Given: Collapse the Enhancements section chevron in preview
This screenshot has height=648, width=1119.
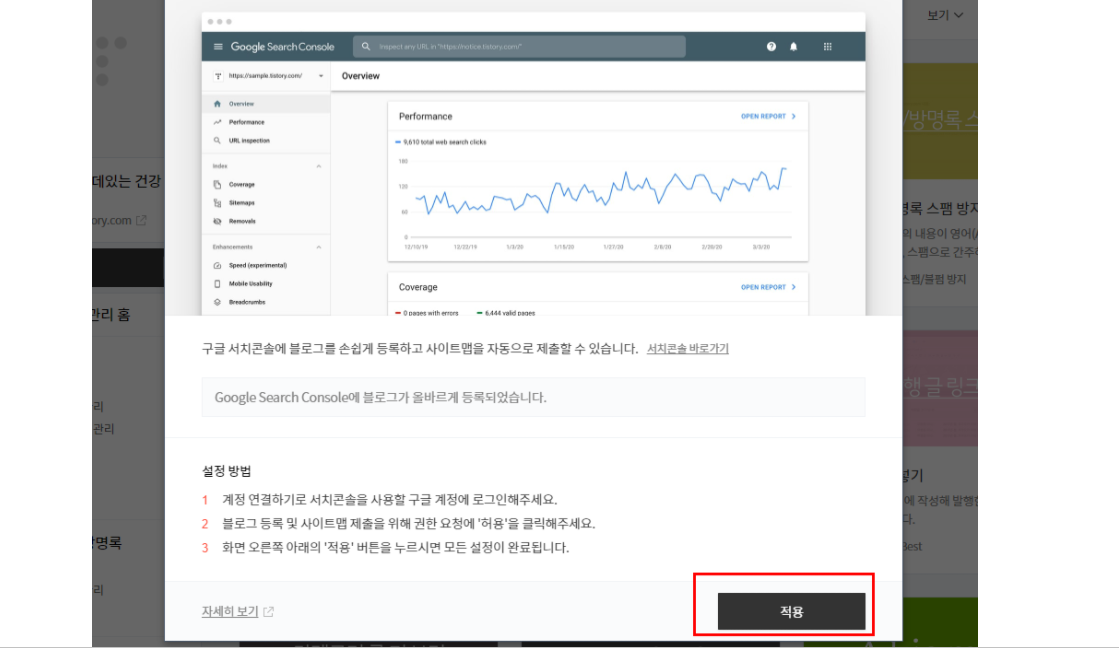Looking at the screenshot, I should (x=318, y=247).
